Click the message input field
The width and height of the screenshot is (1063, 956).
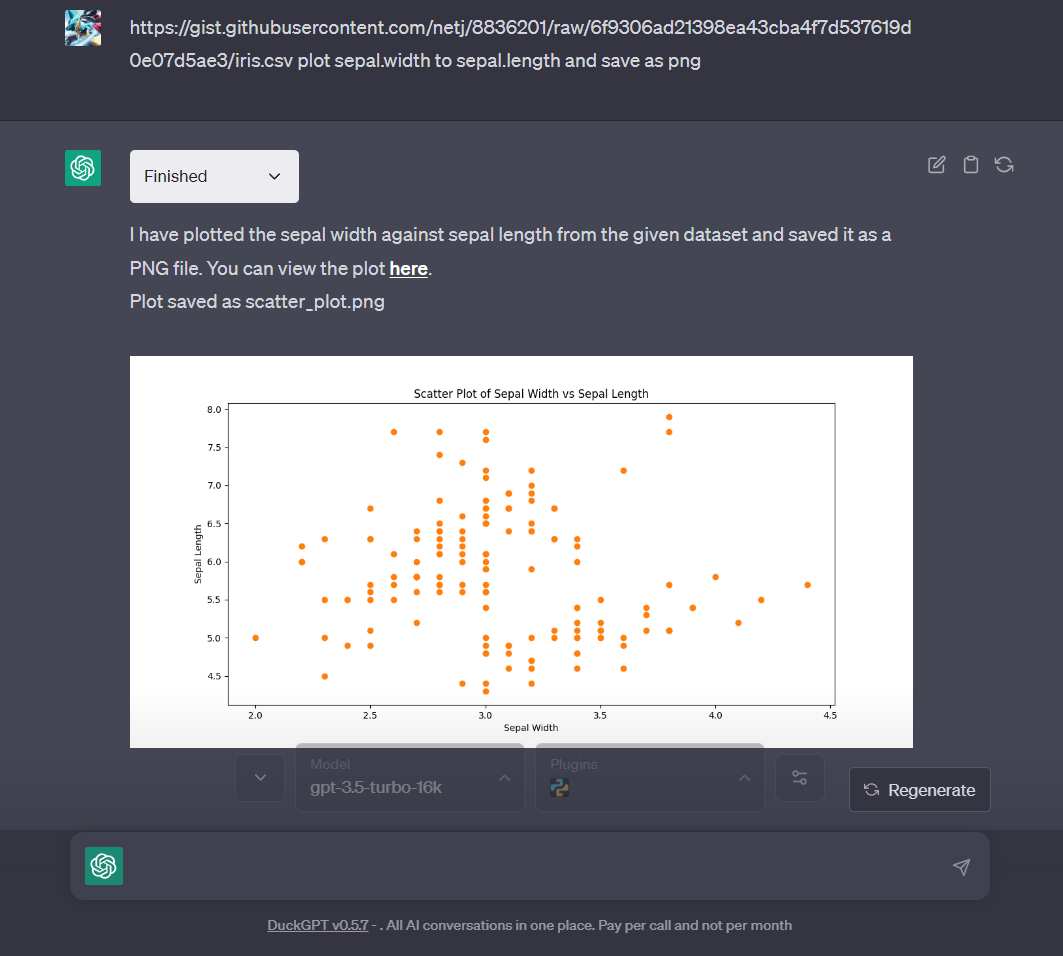pos(536,867)
